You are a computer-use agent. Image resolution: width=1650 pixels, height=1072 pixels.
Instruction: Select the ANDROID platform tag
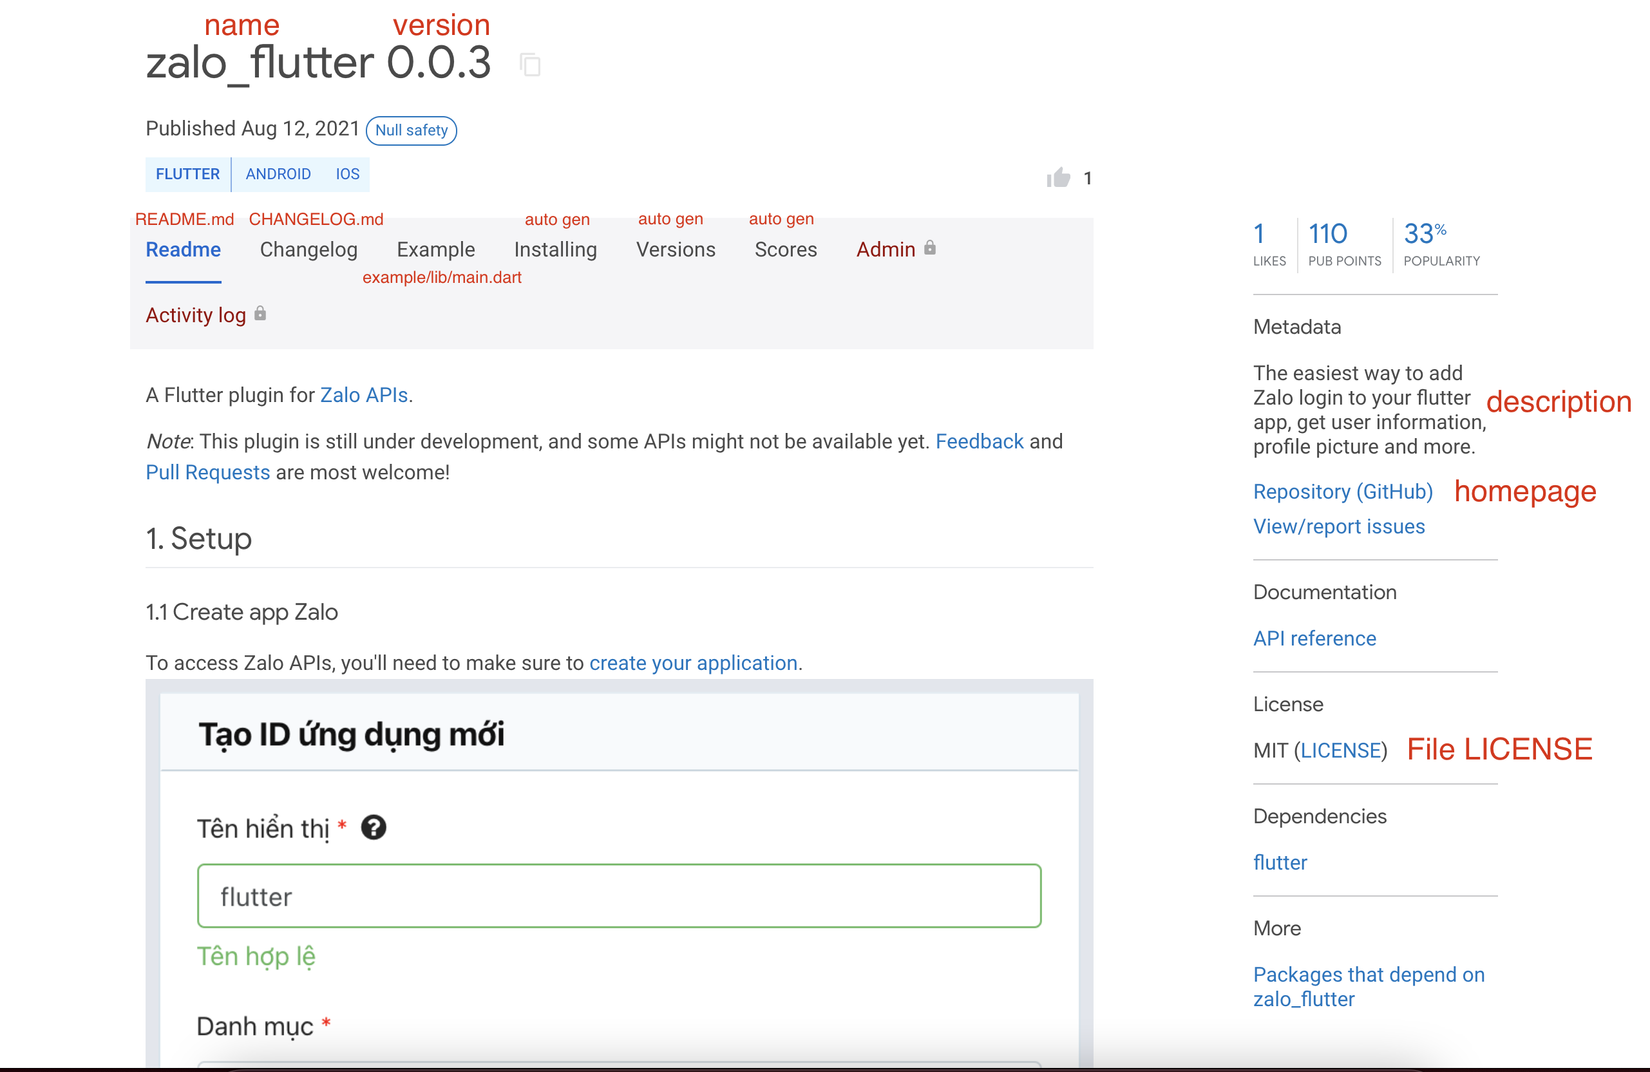pyautogui.click(x=279, y=174)
